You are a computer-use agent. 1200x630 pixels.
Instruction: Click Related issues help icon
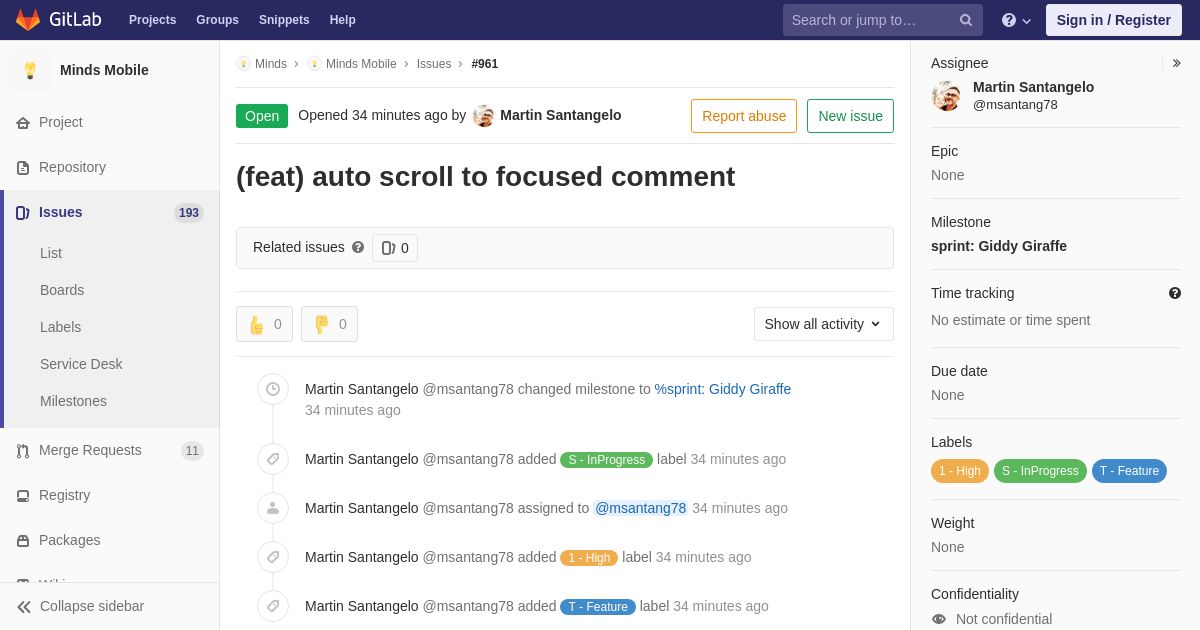[358, 247]
